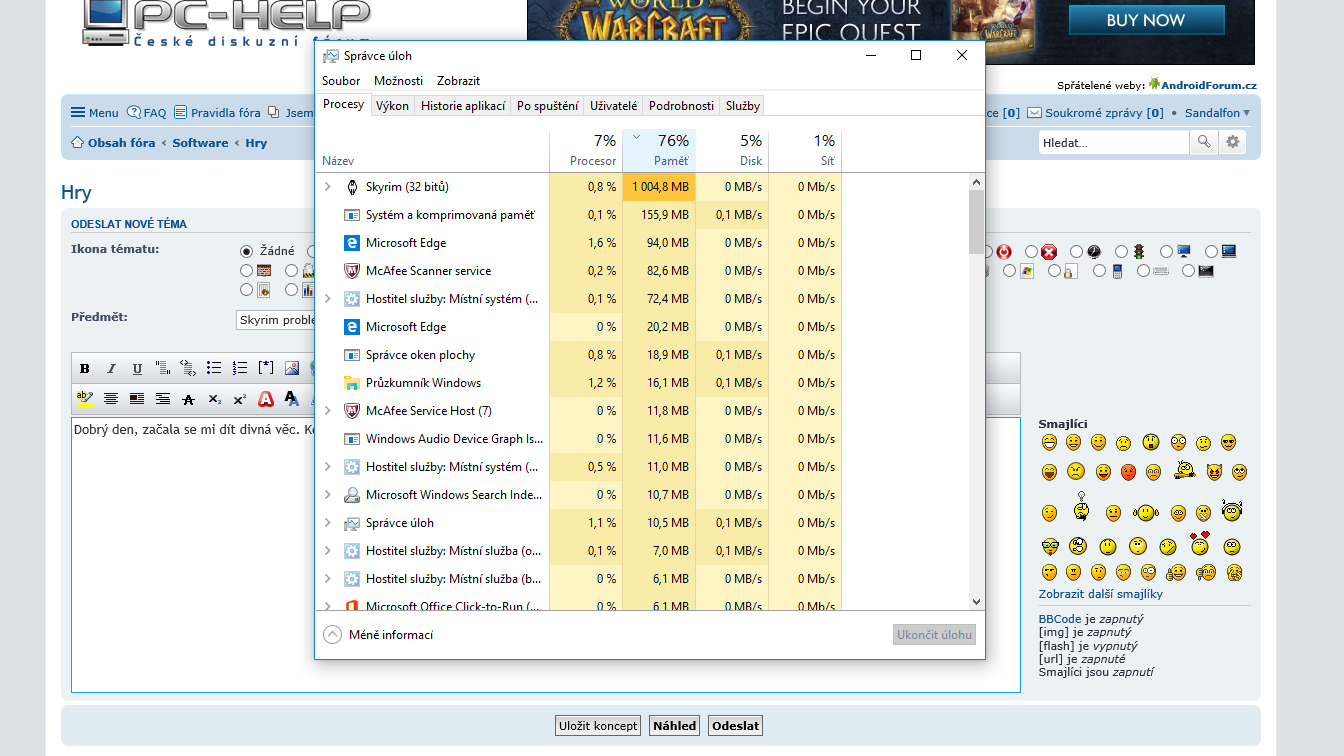Collapse Task Manager with 'Méně informací'
The width and height of the screenshot is (1344, 756).
click(378, 635)
